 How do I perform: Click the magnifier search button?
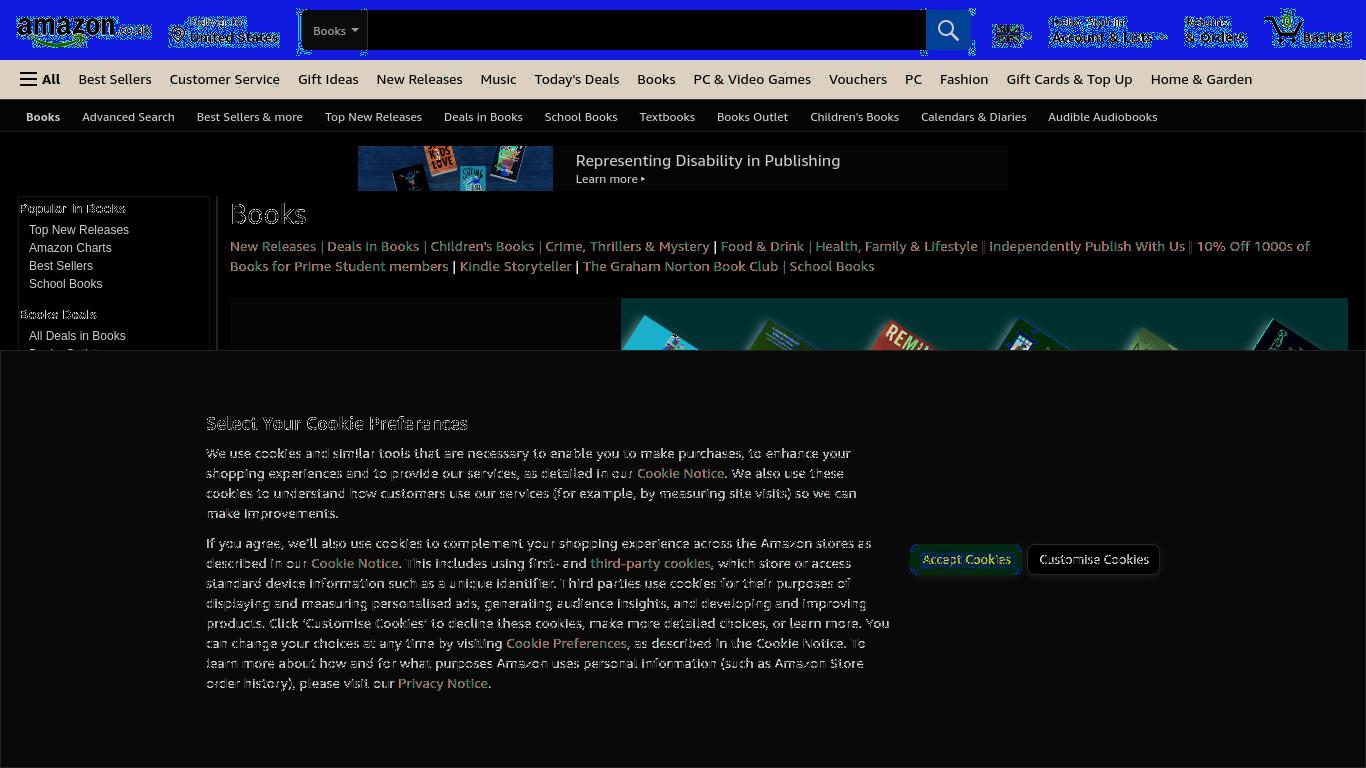[x=948, y=30]
